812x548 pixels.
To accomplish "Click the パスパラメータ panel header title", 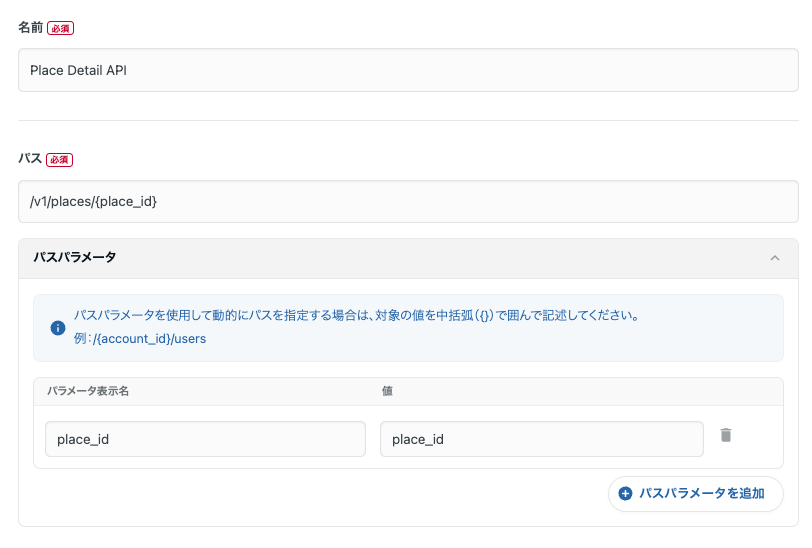I will [75, 258].
